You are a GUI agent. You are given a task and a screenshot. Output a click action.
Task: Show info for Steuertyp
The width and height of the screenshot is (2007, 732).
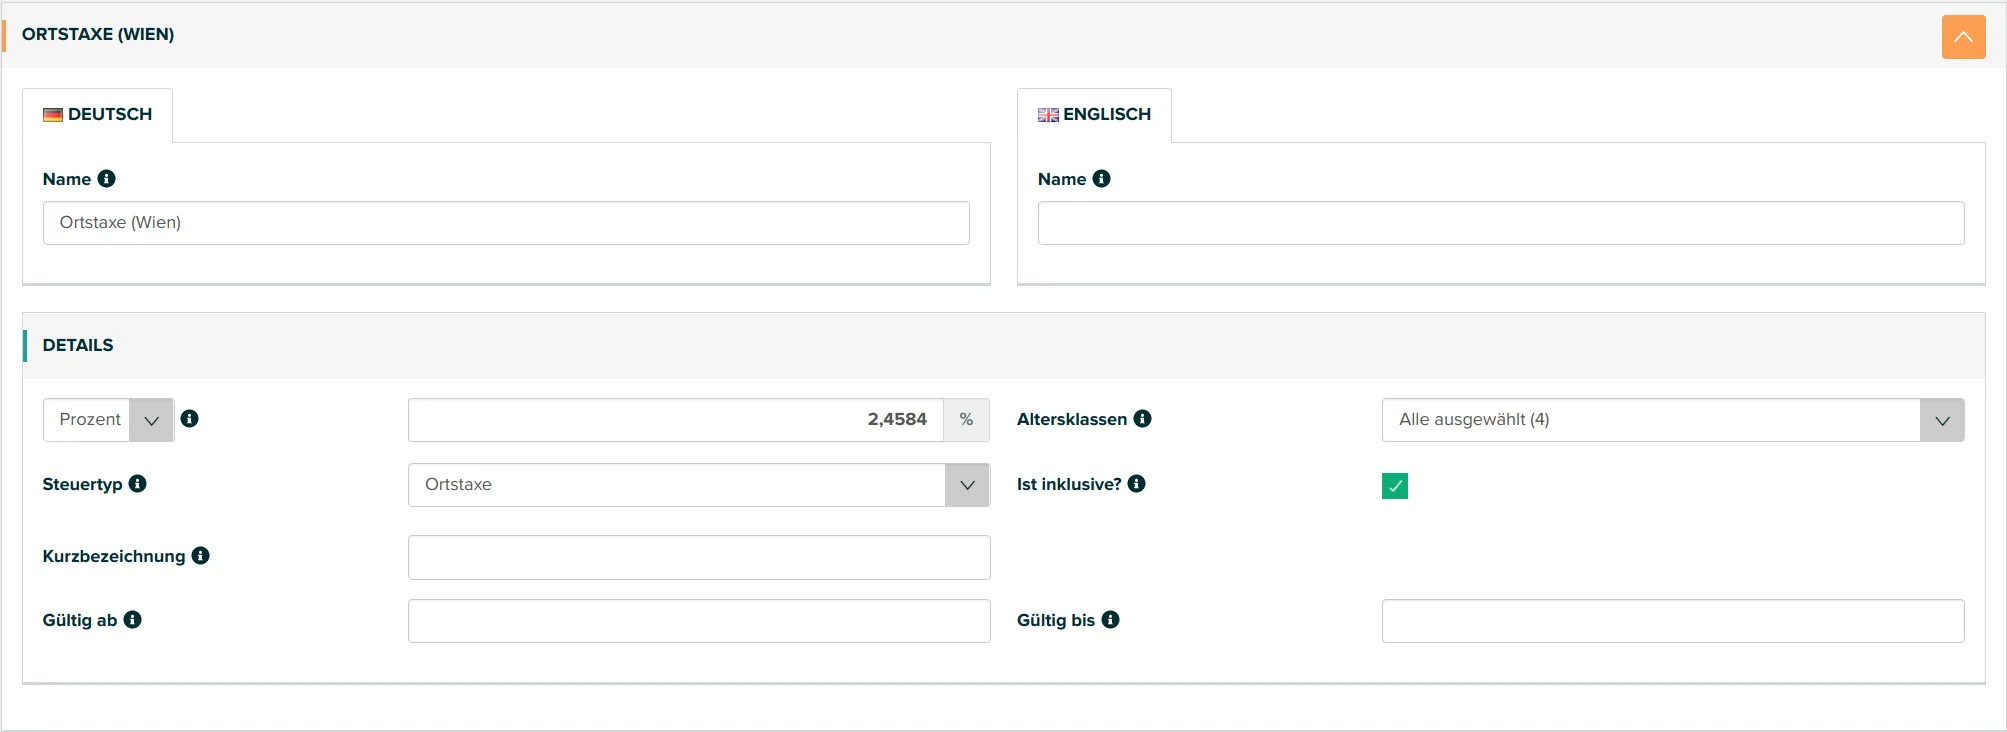tap(138, 484)
